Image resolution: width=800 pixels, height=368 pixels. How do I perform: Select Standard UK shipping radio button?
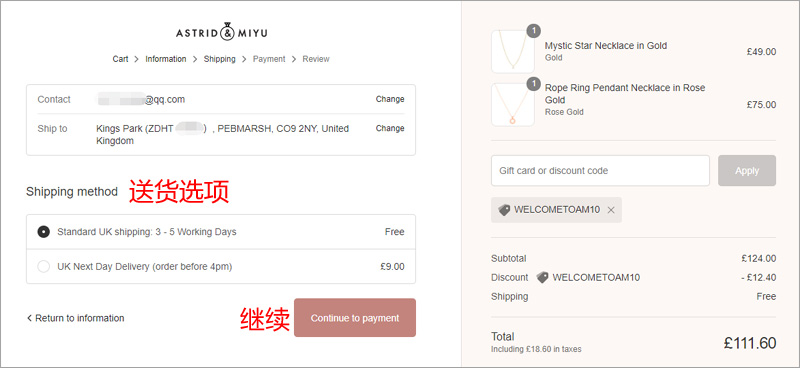click(44, 232)
